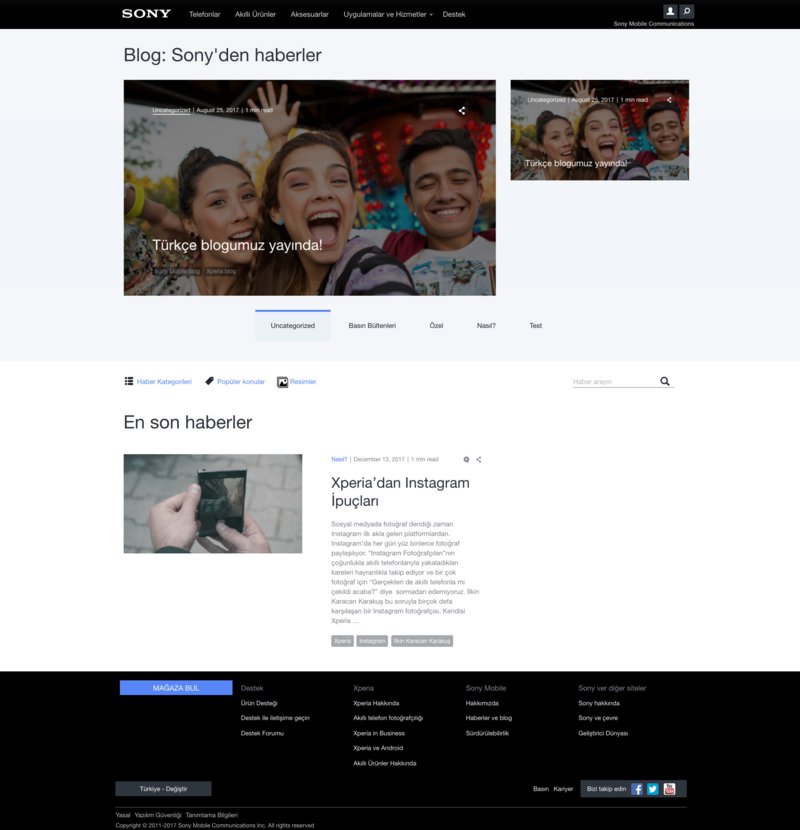Open Telefonlar menu item
Viewport: 800px width, 830px height.
(204, 14)
